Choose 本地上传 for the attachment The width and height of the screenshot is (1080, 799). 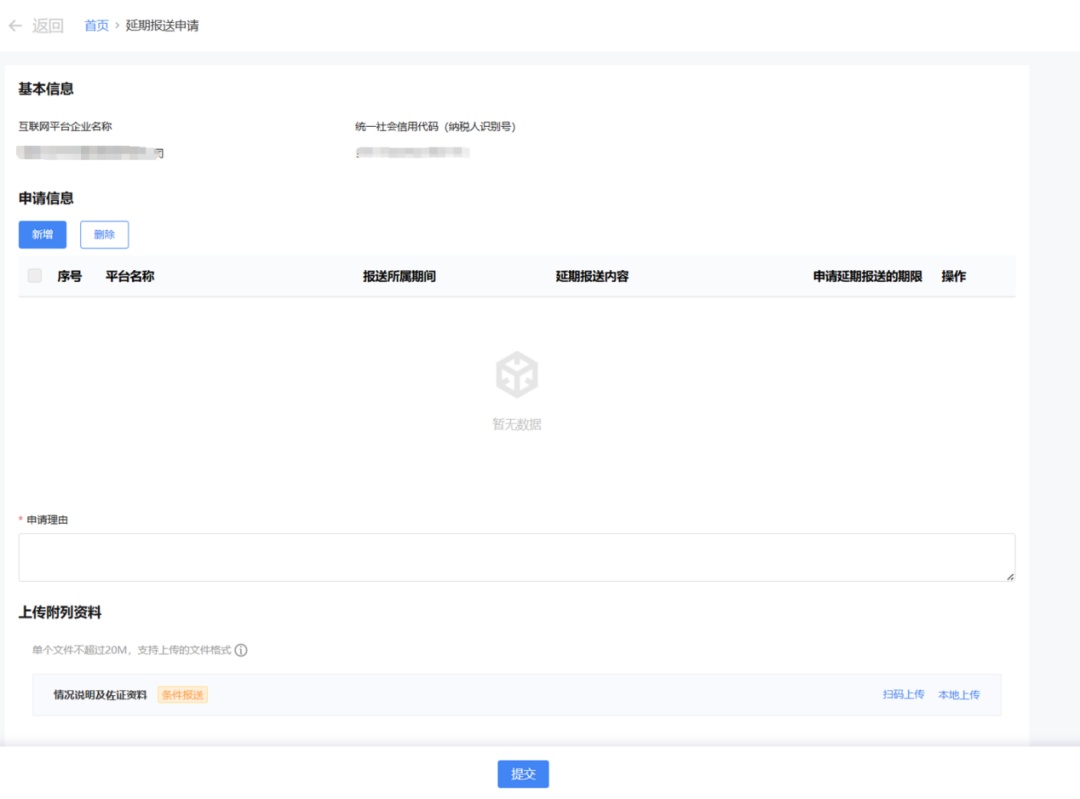[x=958, y=695]
